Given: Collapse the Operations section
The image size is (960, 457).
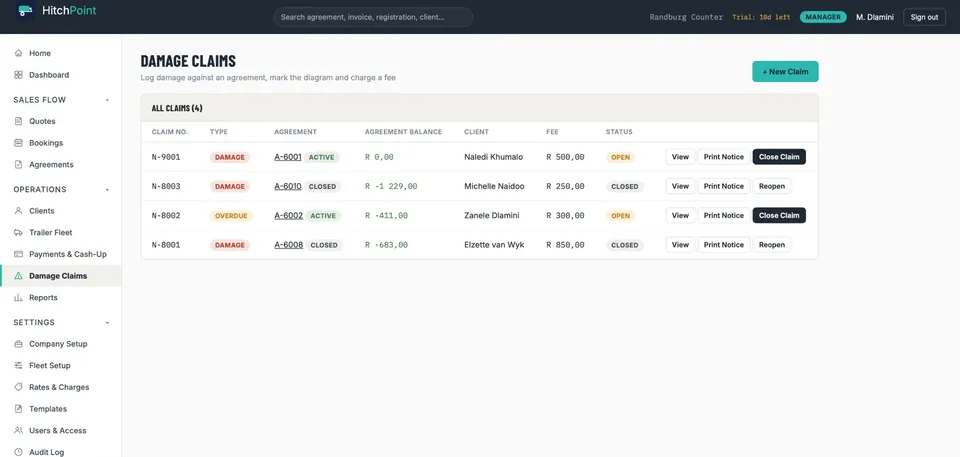Looking at the screenshot, I should 107,189.
